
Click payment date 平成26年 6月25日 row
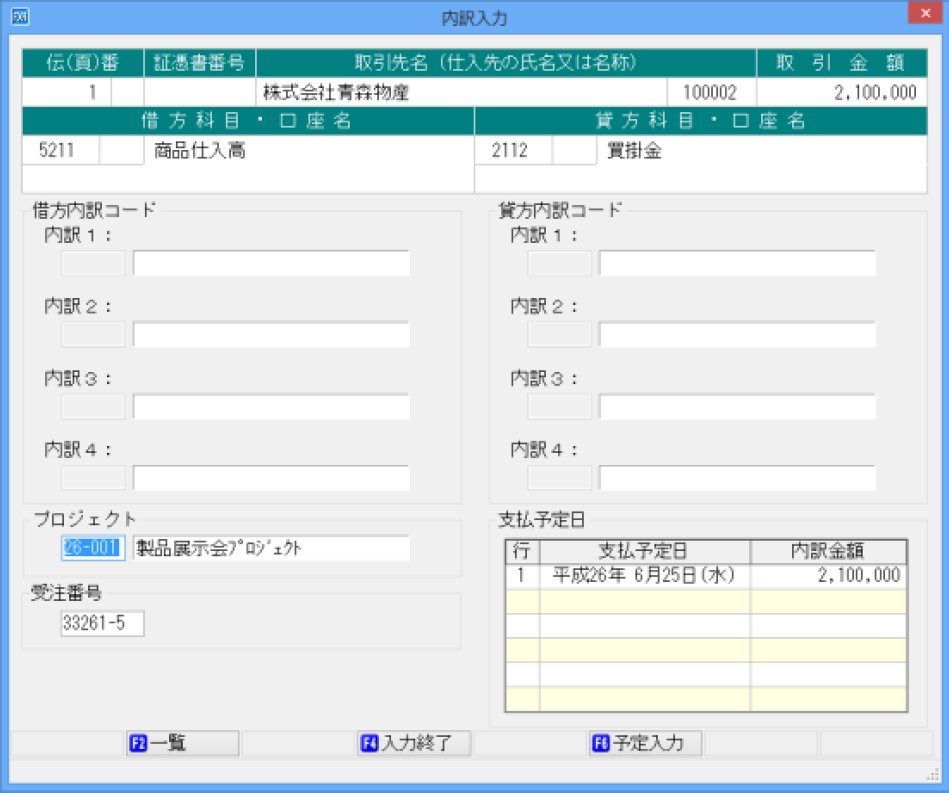(640, 575)
